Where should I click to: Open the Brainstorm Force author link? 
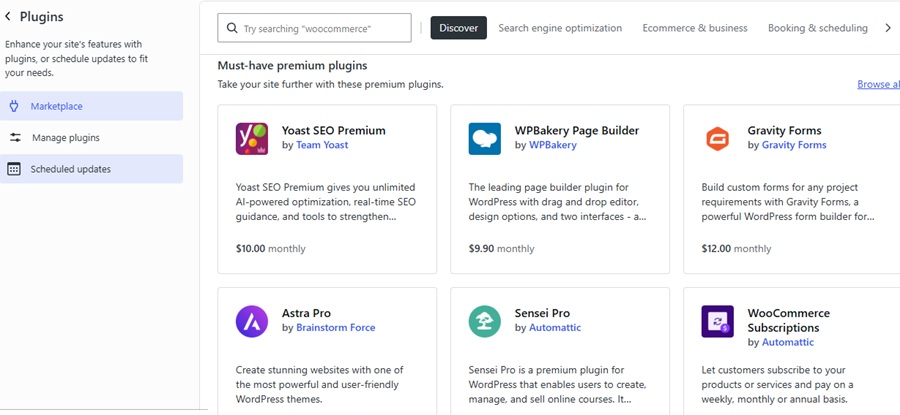(335, 328)
